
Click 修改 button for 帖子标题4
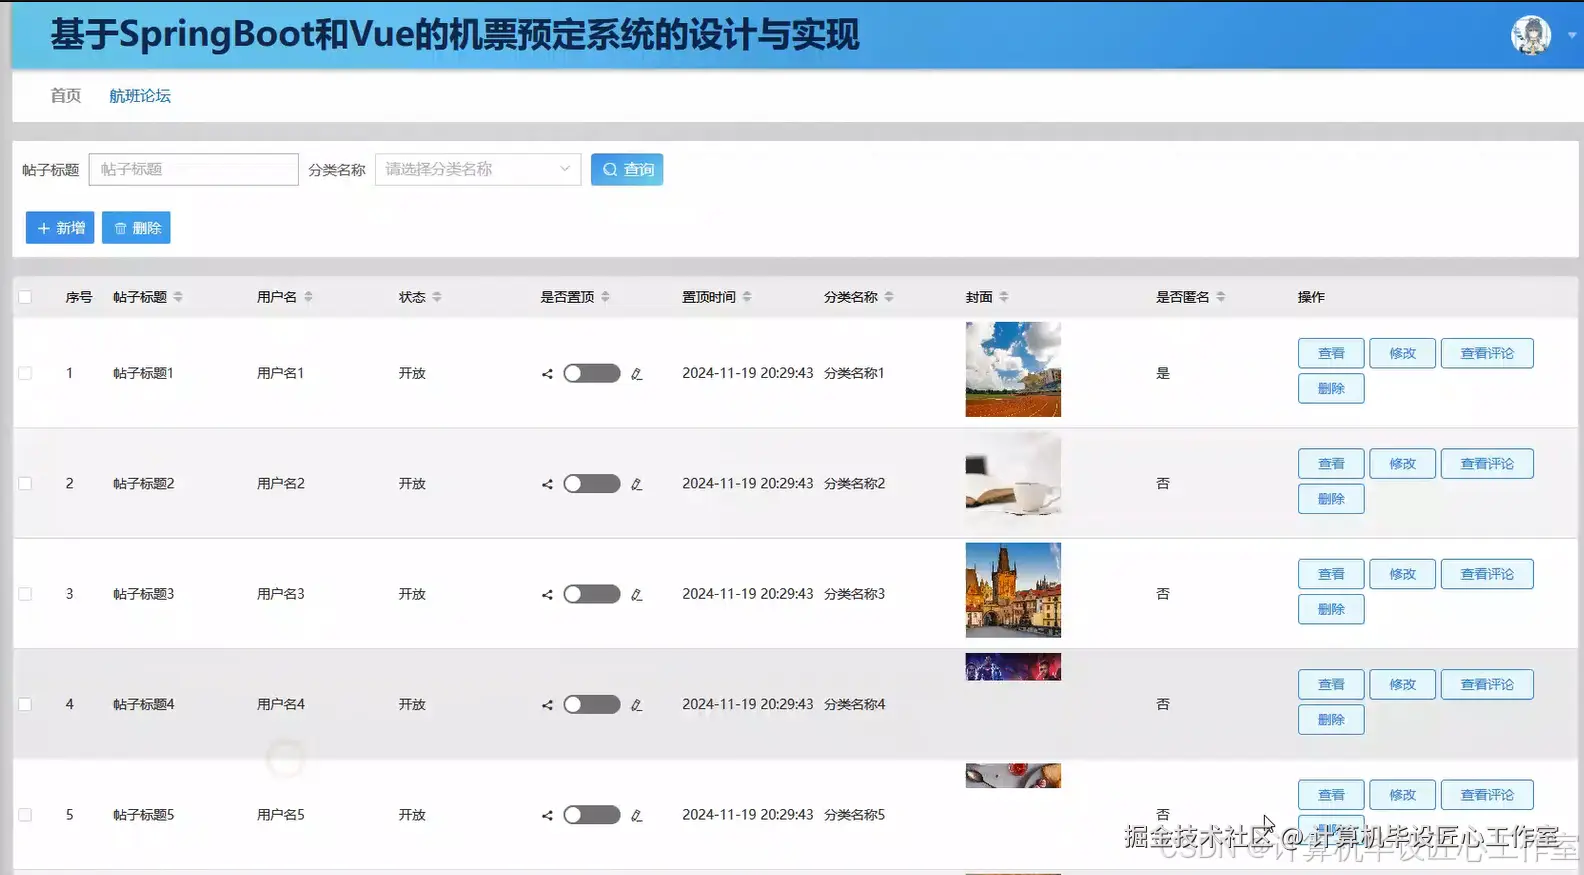(x=1402, y=685)
